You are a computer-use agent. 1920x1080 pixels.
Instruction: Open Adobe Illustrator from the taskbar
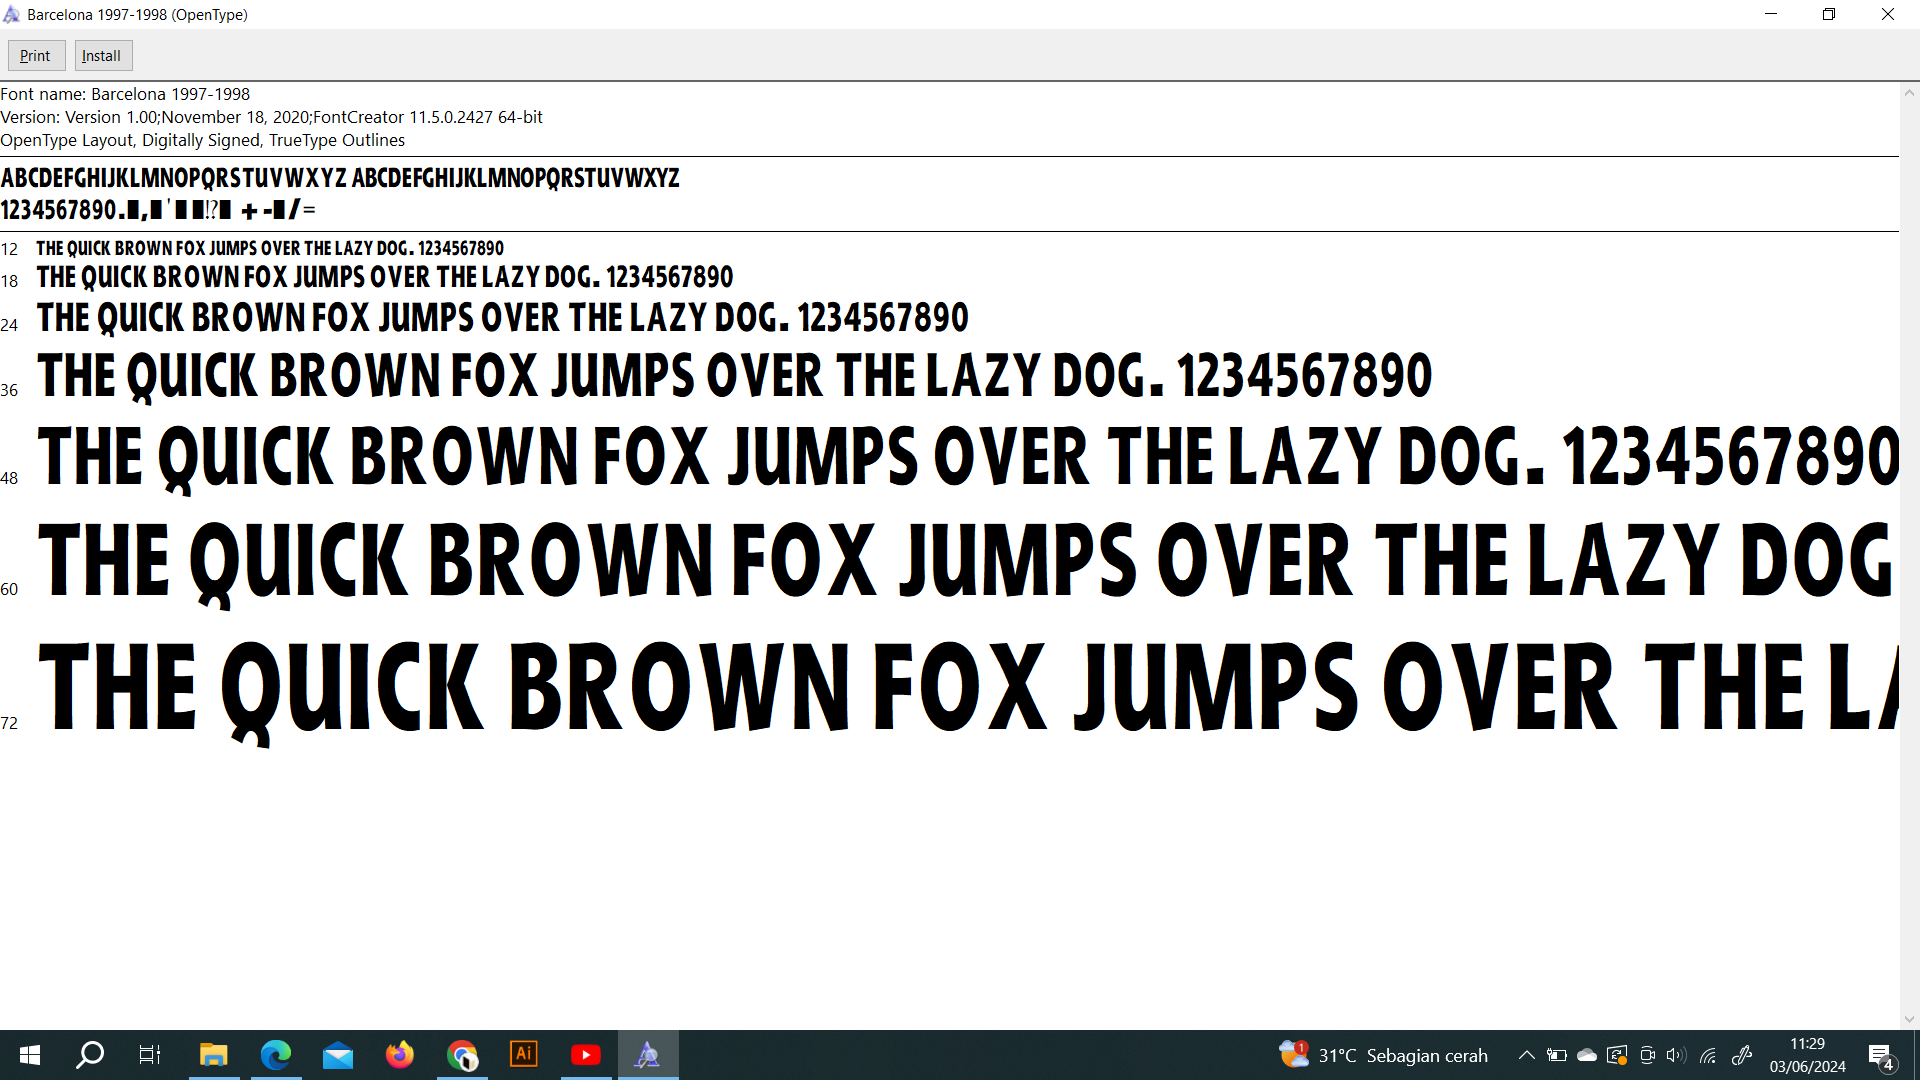[524, 1055]
